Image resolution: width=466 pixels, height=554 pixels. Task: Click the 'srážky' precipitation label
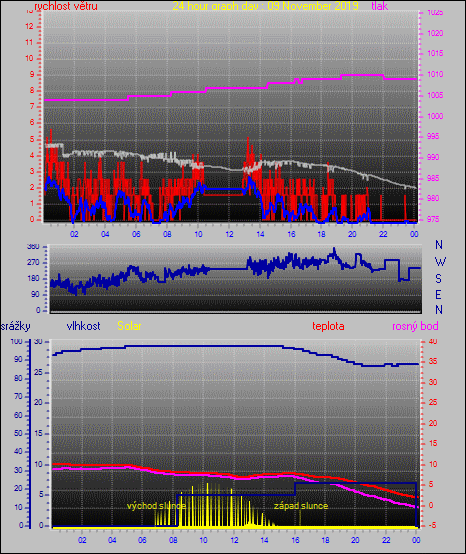click(x=16, y=326)
